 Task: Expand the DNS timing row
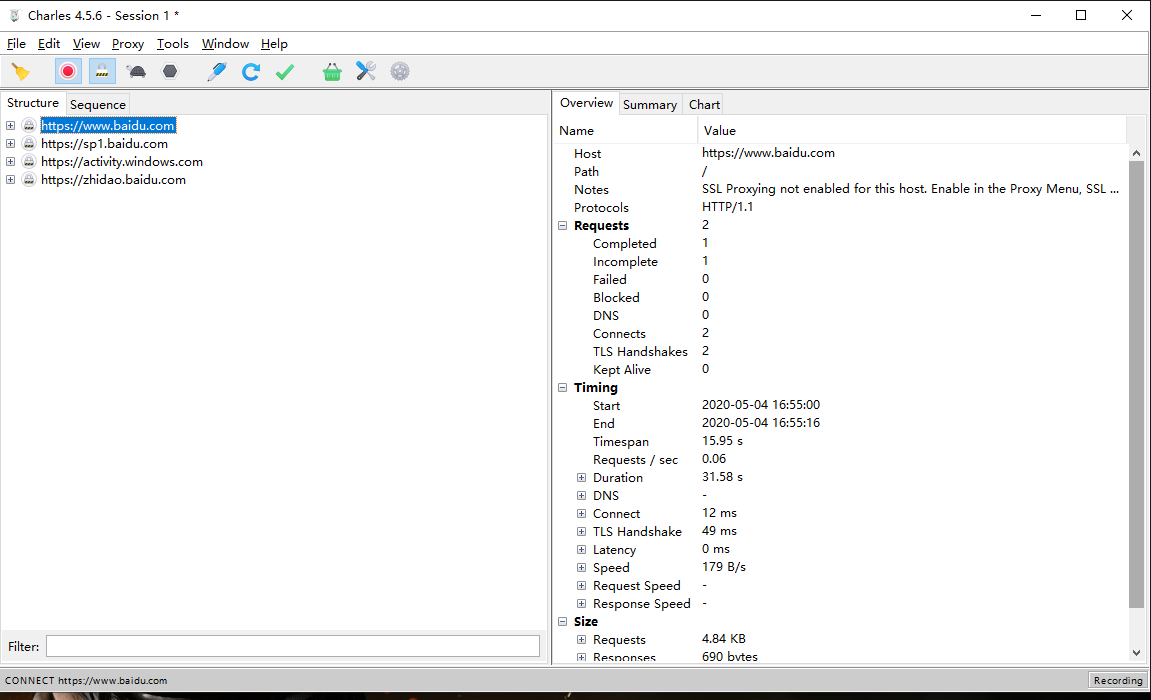click(581, 495)
